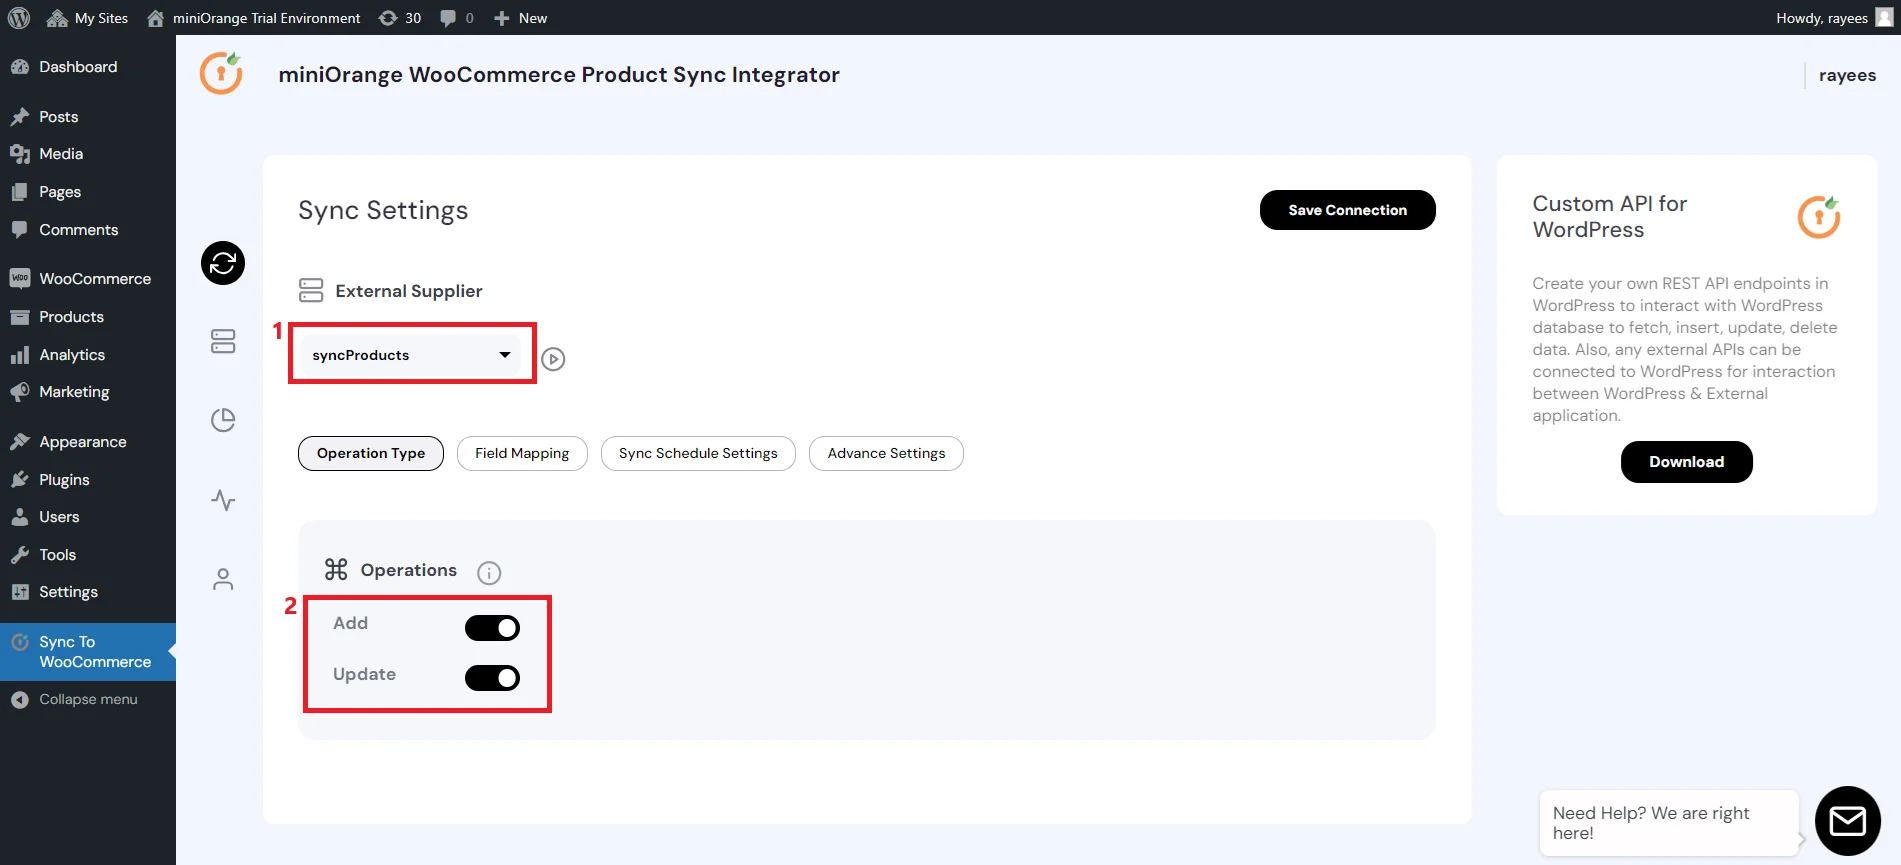Click Download Custom API for WordPress
The image size is (1901, 865).
1686,462
